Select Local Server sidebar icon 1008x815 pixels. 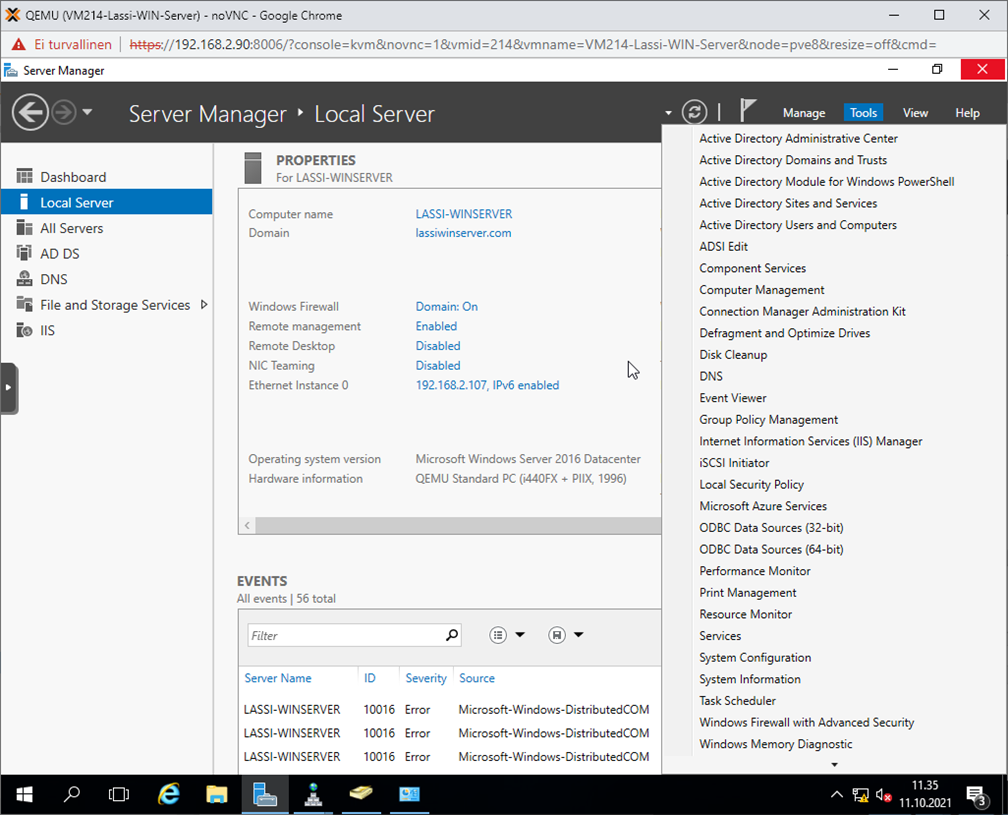pos(24,202)
